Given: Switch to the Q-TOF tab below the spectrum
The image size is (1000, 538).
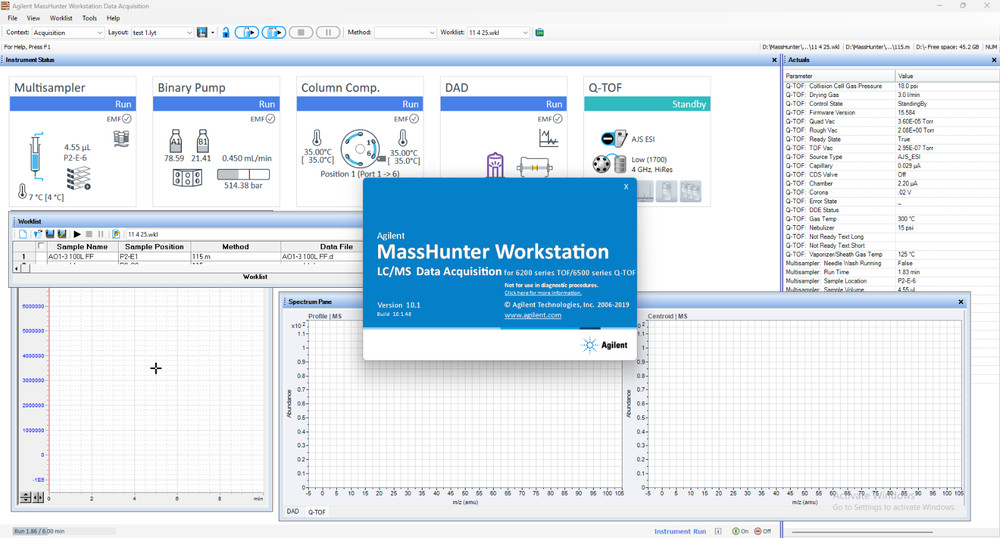Looking at the screenshot, I should pyautogui.click(x=317, y=511).
